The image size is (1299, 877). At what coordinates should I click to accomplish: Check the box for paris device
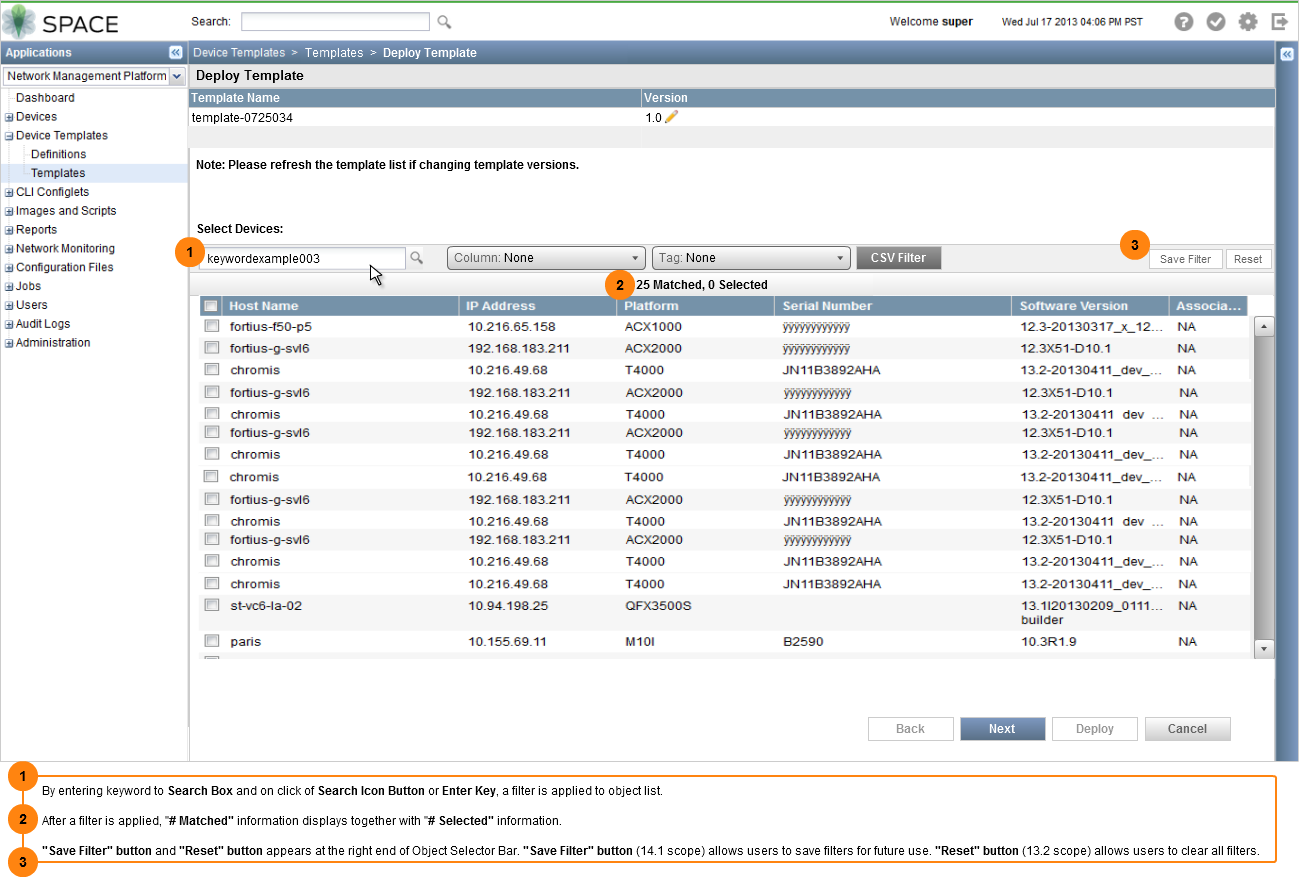click(x=211, y=641)
